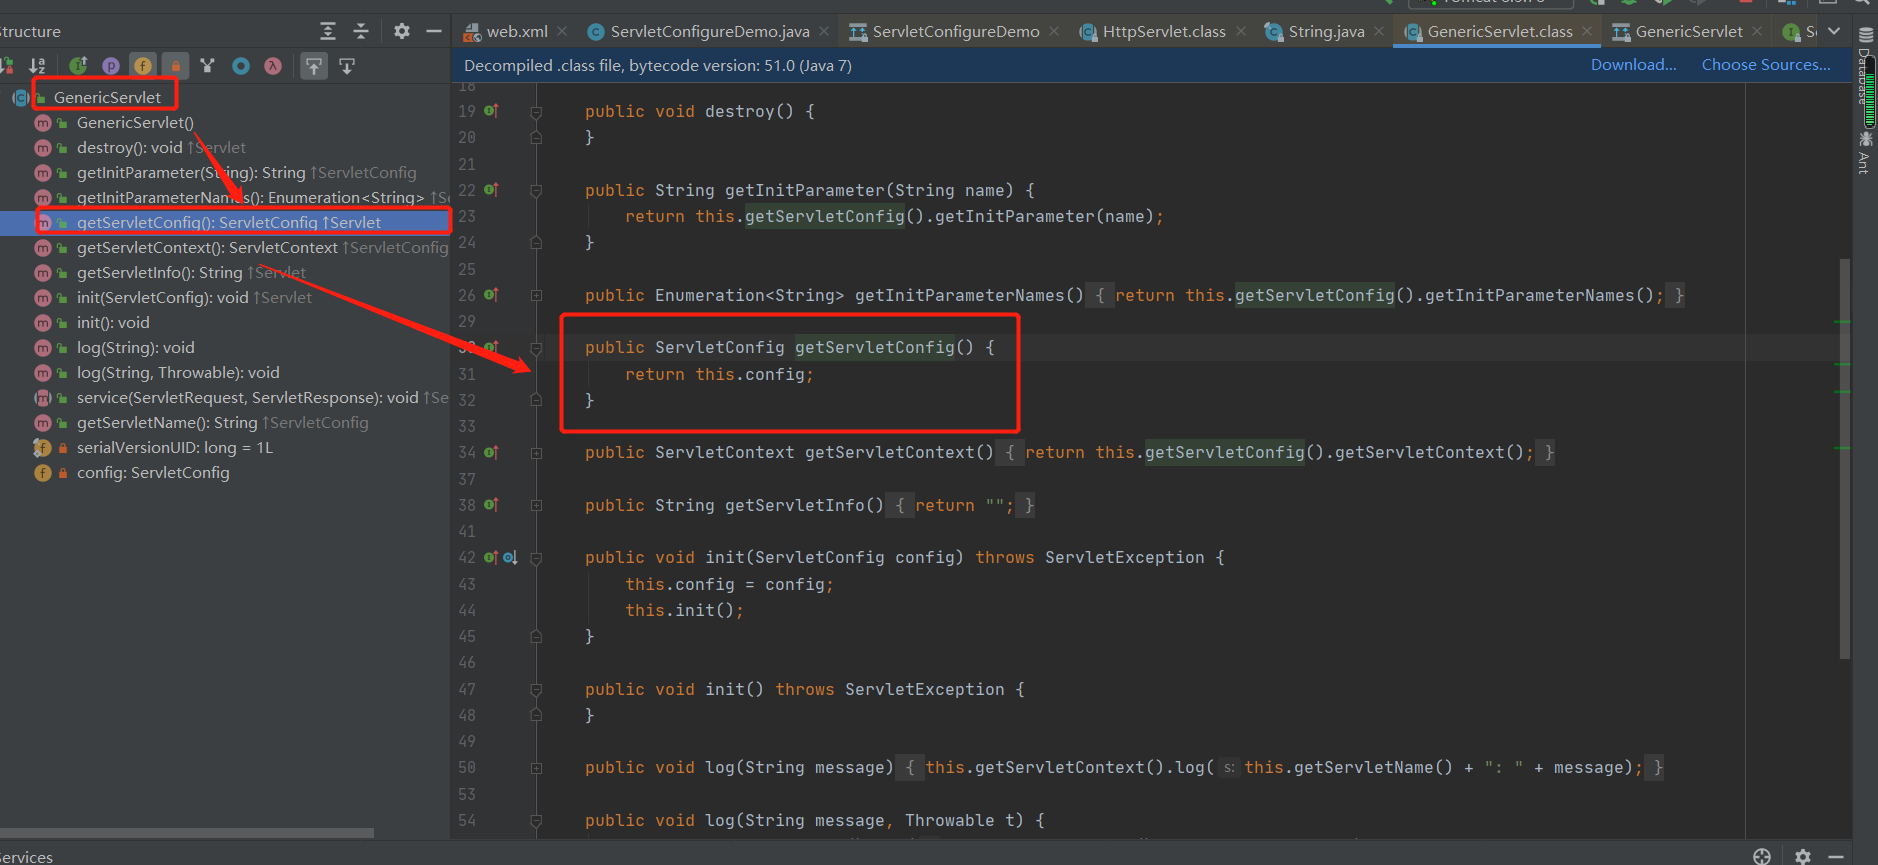The height and width of the screenshot is (865, 1878).
Task: Open Structure panel gear options
Action: 401,31
